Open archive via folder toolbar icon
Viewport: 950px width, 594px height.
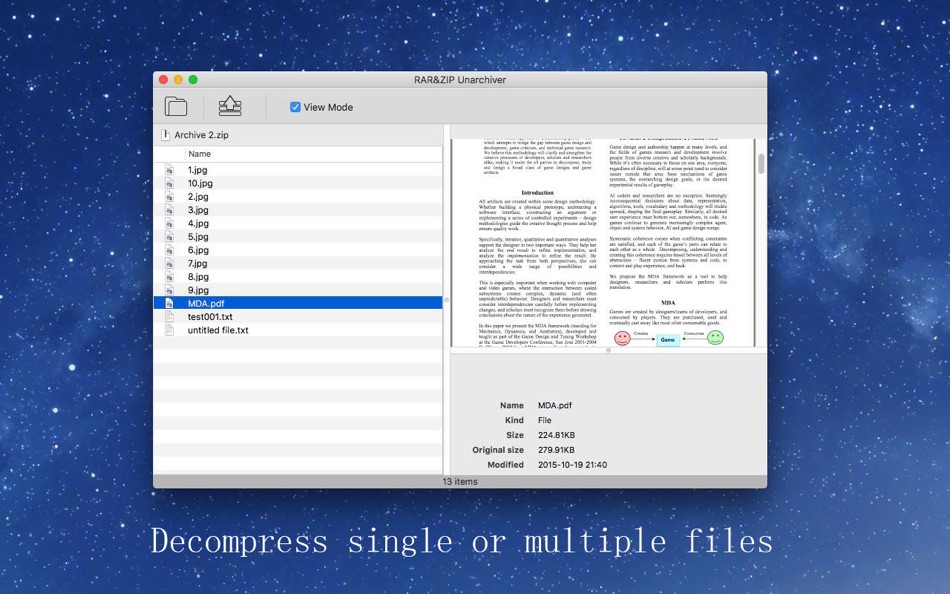pyautogui.click(x=176, y=107)
